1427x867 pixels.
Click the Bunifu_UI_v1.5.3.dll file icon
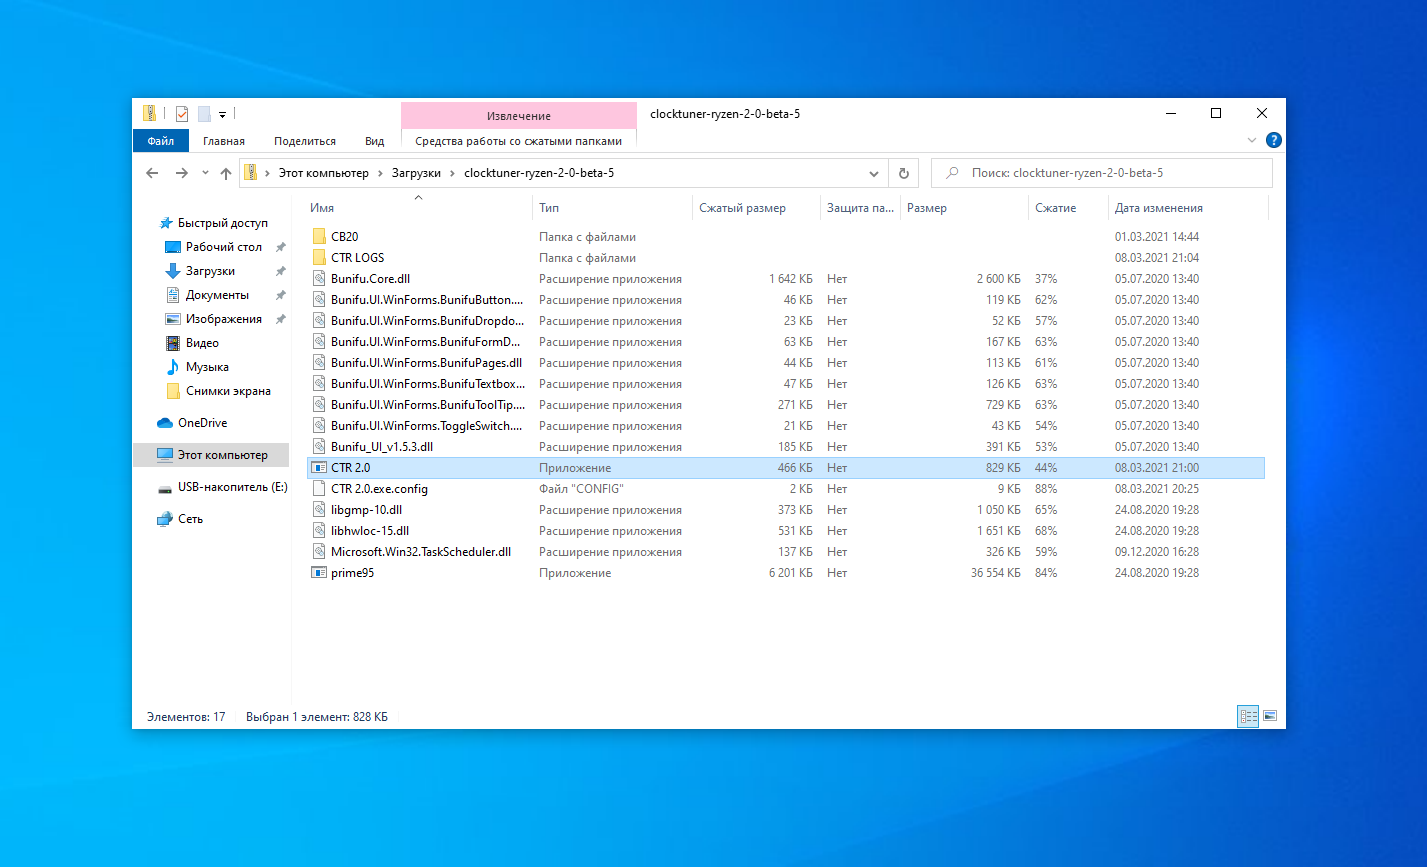tap(319, 447)
